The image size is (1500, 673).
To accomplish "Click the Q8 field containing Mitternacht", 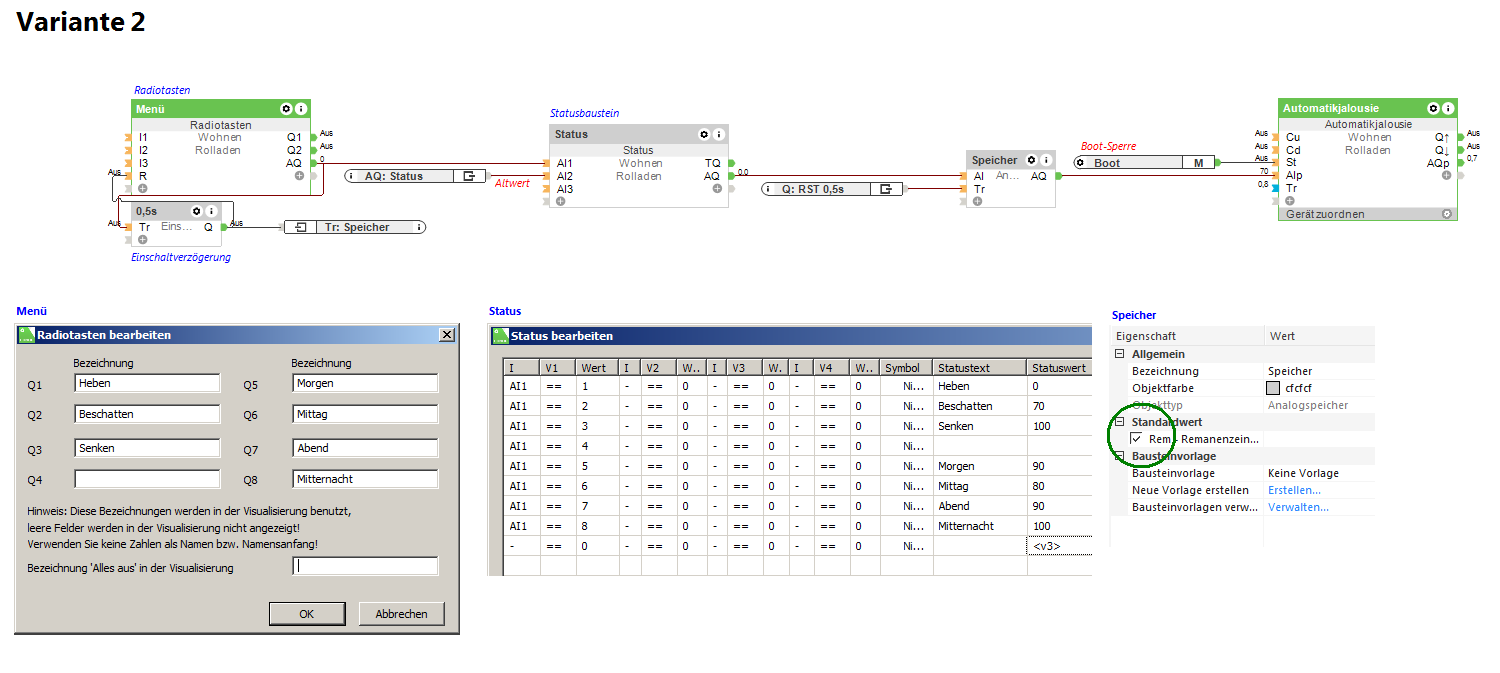I will pyautogui.click(x=365, y=479).
